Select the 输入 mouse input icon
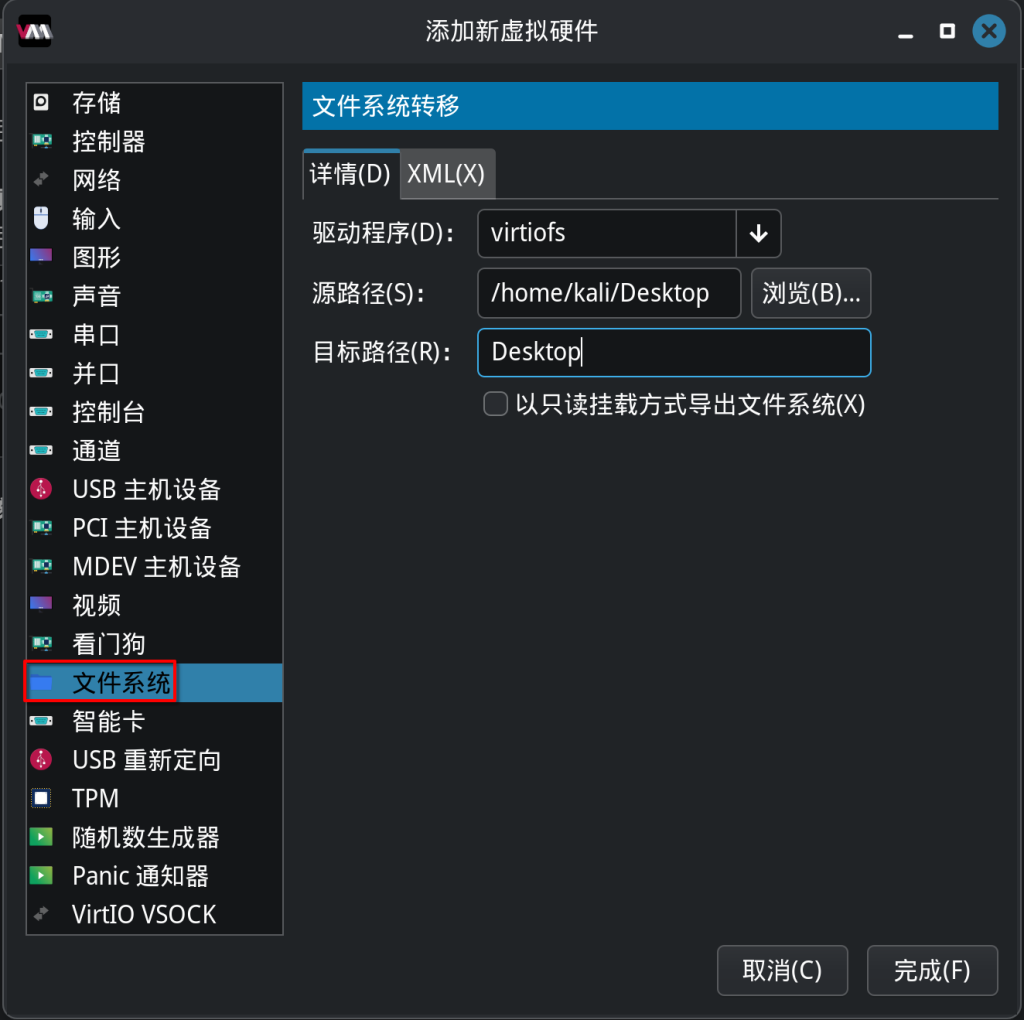 pyautogui.click(x=41, y=218)
